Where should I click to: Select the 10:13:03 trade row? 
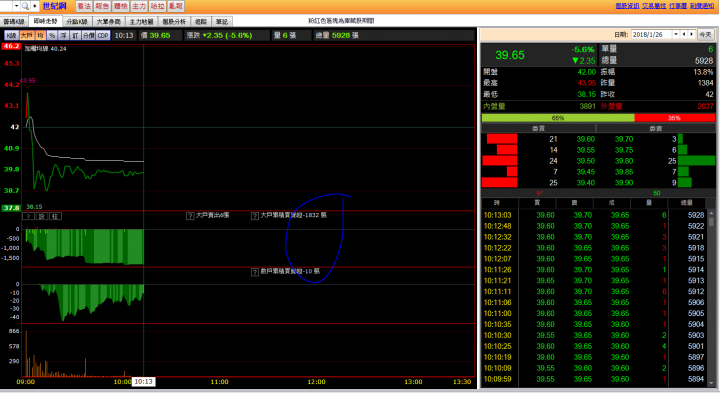594,215
